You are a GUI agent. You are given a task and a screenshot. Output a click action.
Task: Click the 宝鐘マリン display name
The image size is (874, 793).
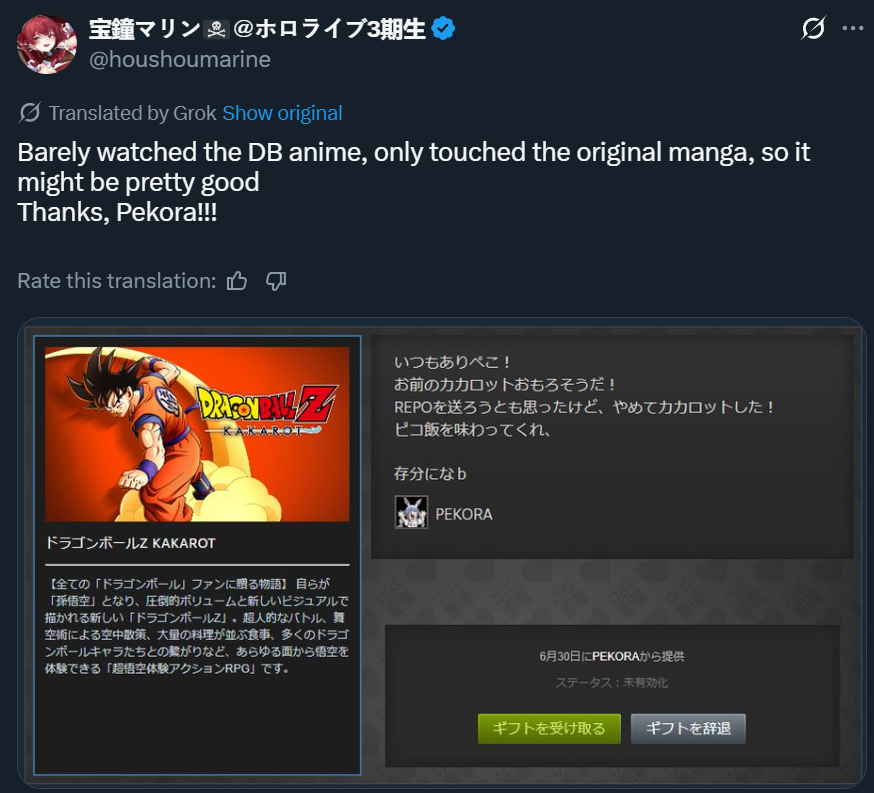(x=144, y=29)
